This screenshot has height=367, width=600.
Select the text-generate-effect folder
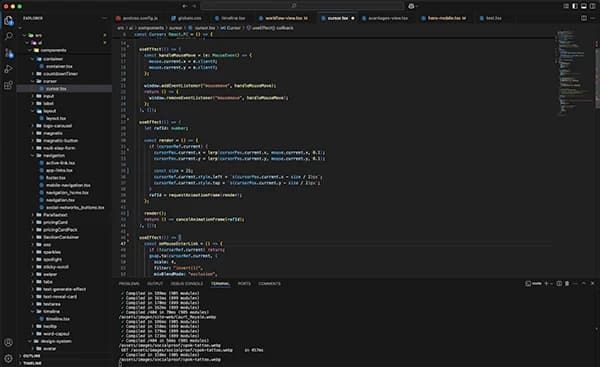point(64,289)
